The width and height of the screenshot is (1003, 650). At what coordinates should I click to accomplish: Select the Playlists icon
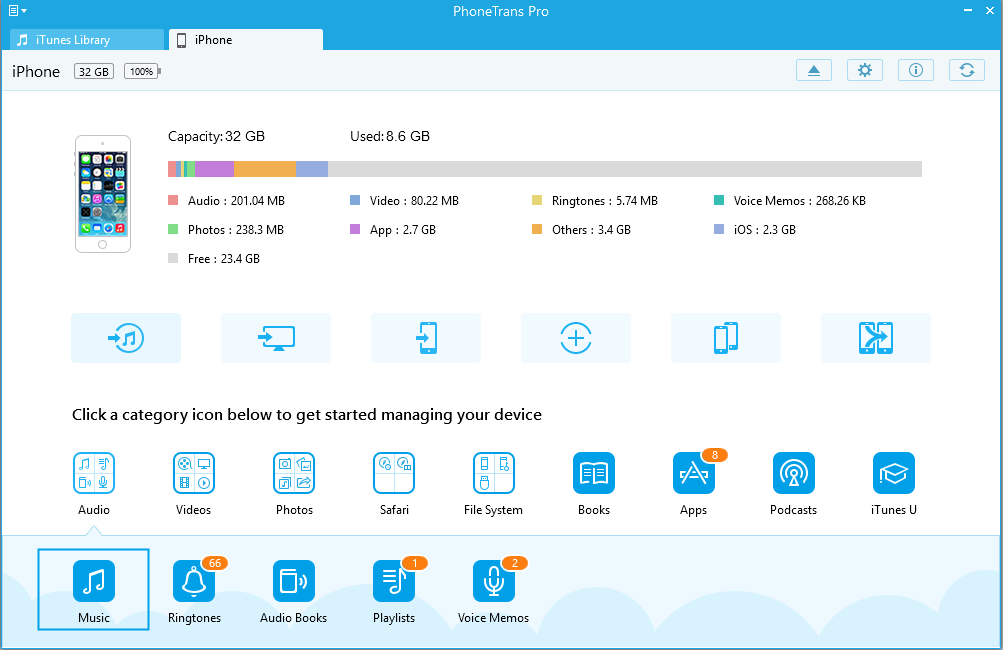(x=394, y=581)
